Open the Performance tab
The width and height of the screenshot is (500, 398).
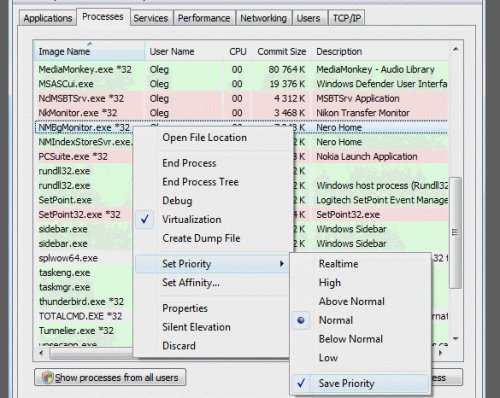click(204, 18)
